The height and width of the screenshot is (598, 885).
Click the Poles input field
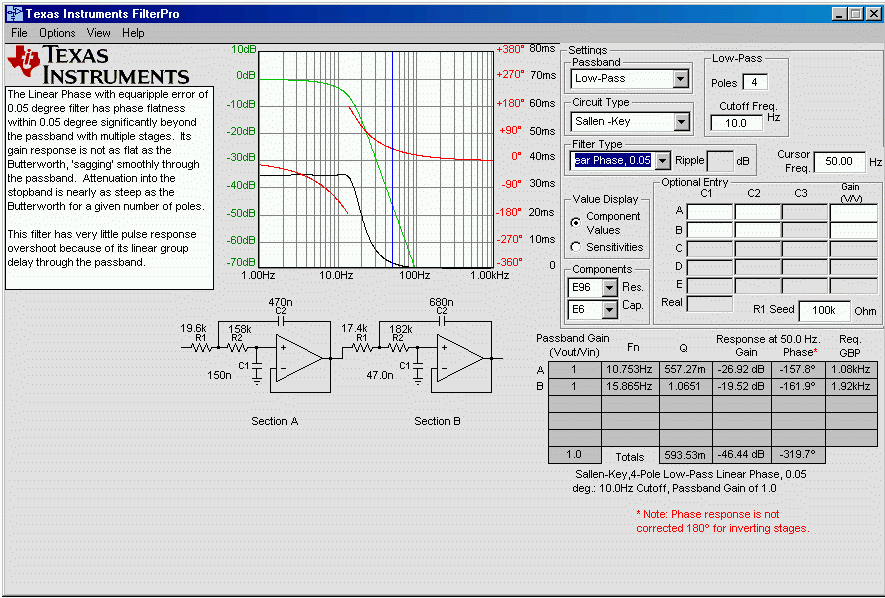tap(754, 82)
